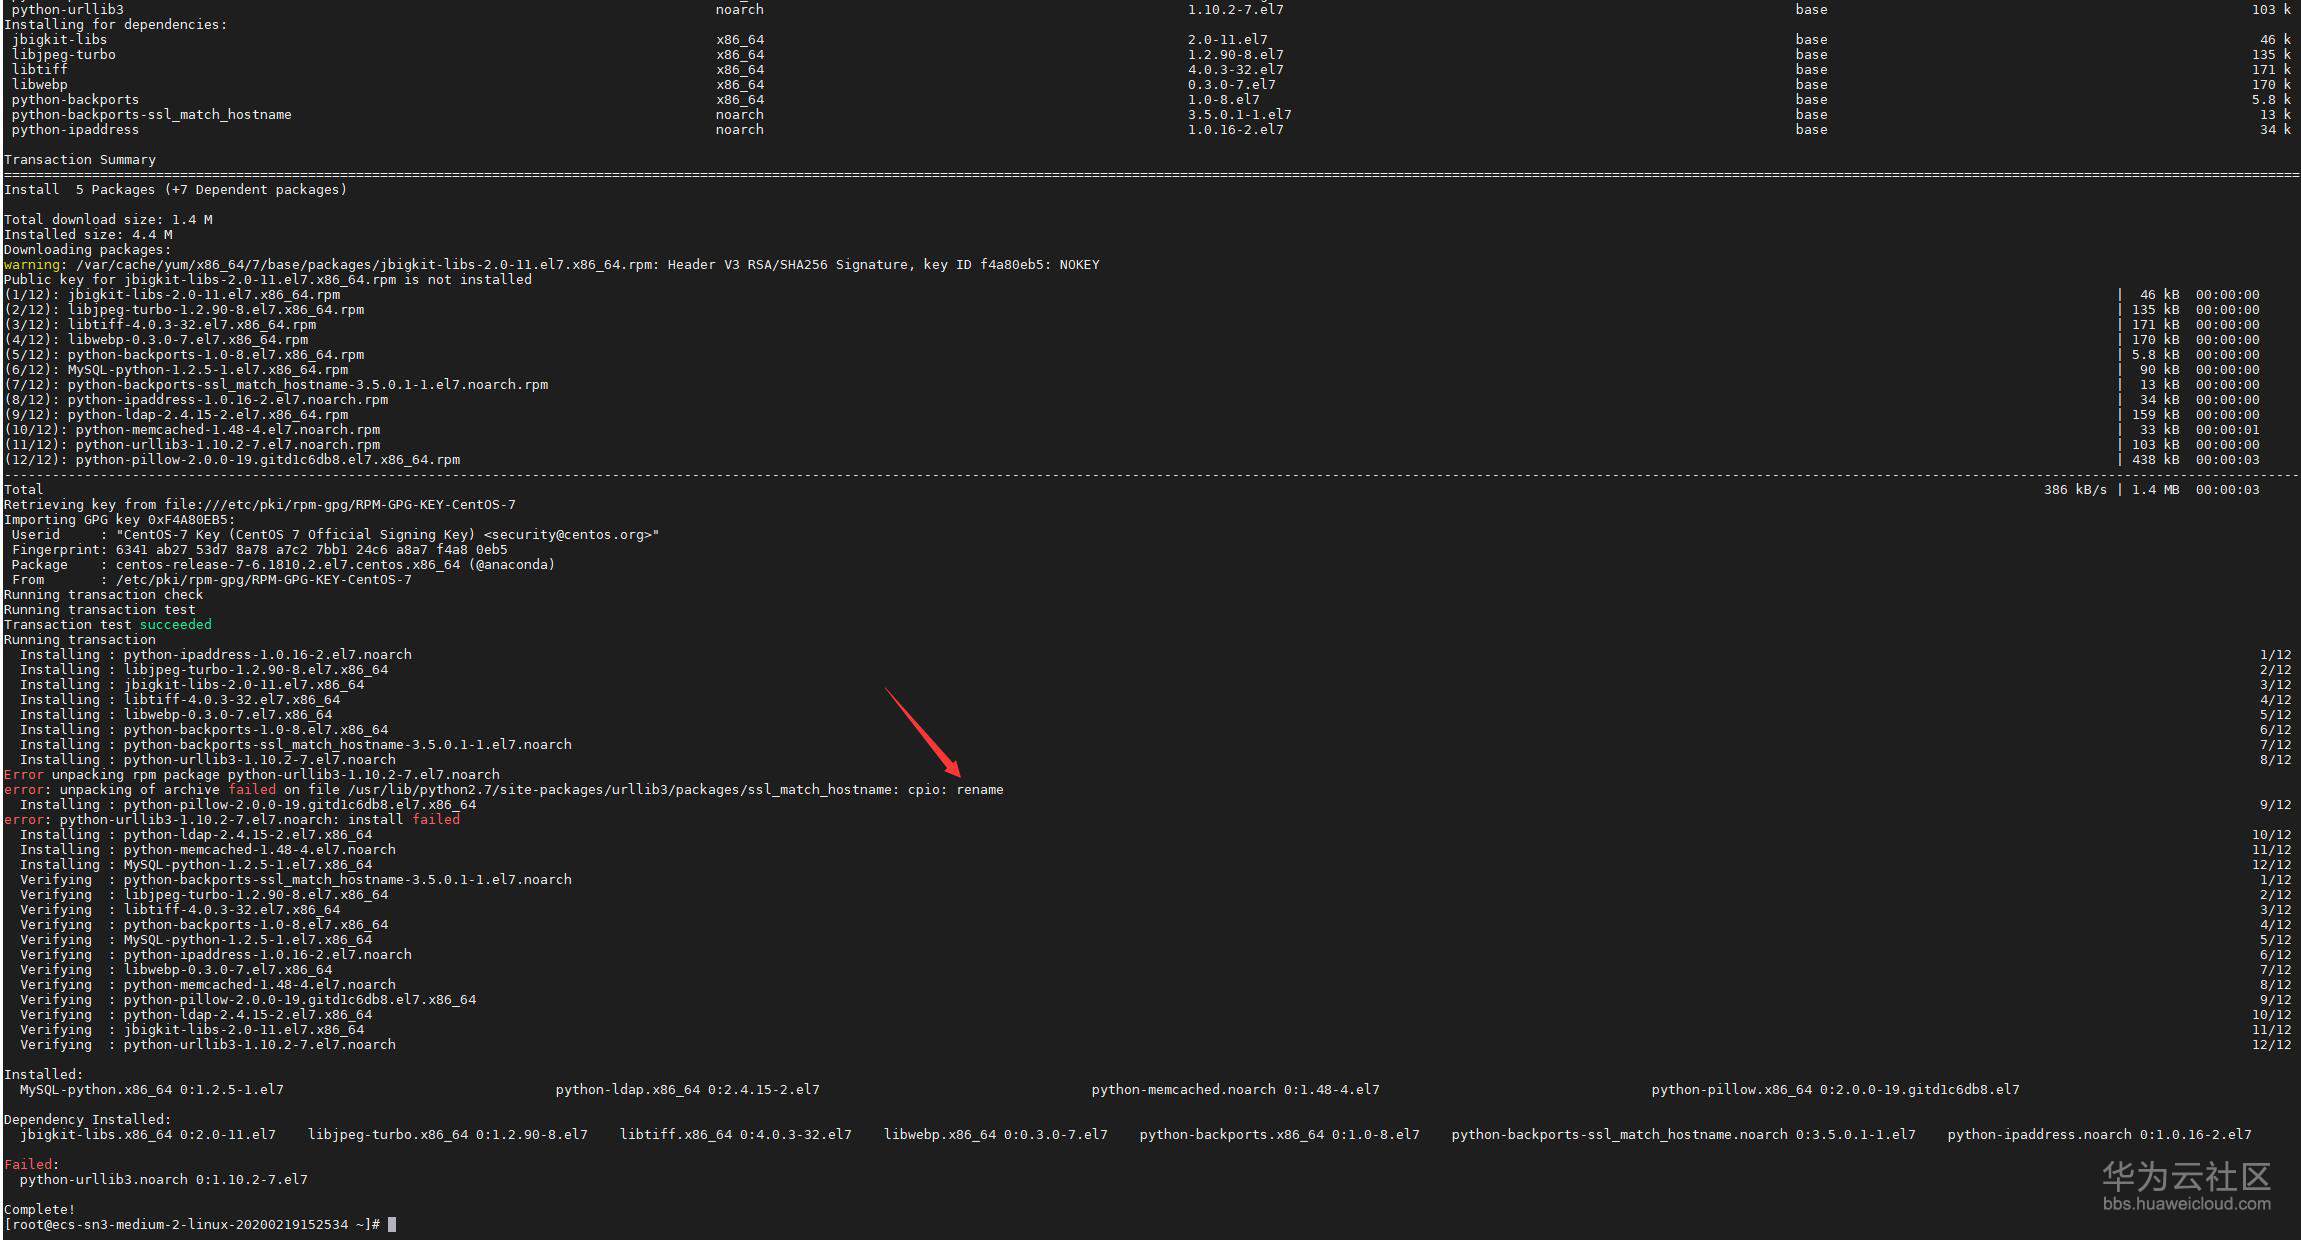This screenshot has height=1240, width=2301.
Task: Click the file:///etc/pki/rpm-gpg/RPM-GPG-KEY-CentOS-7 path
Action: (x=339, y=504)
